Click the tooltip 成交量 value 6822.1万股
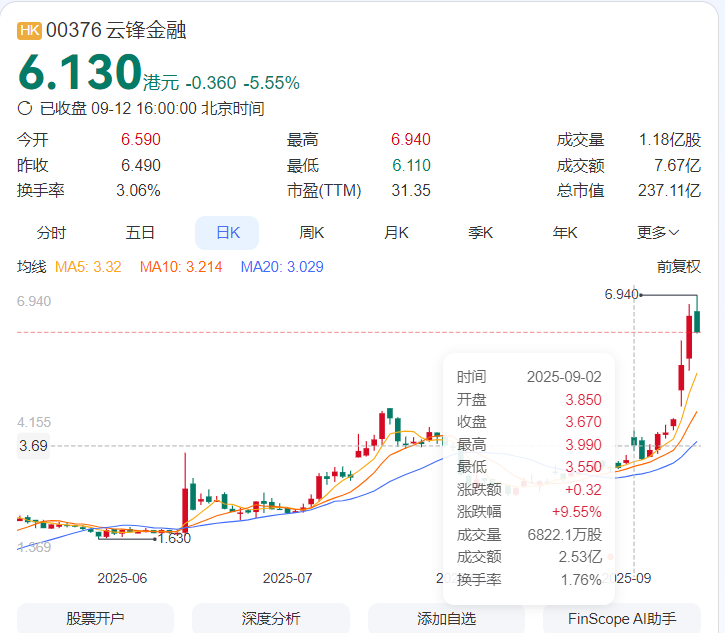Viewport: 725px width, 633px height. pyautogui.click(x=565, y=535)
